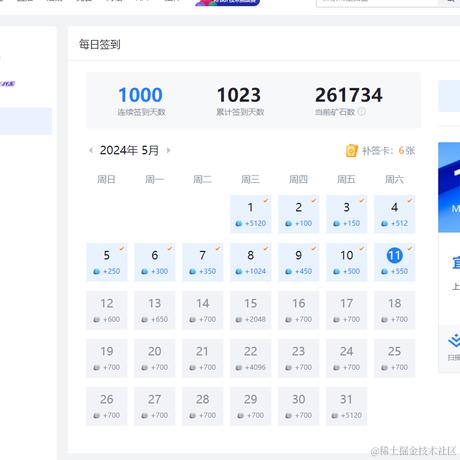This screenshot has width=460, height=460.
Task: Select May 19 calendar cell
Action: click(x=107, y=358)
